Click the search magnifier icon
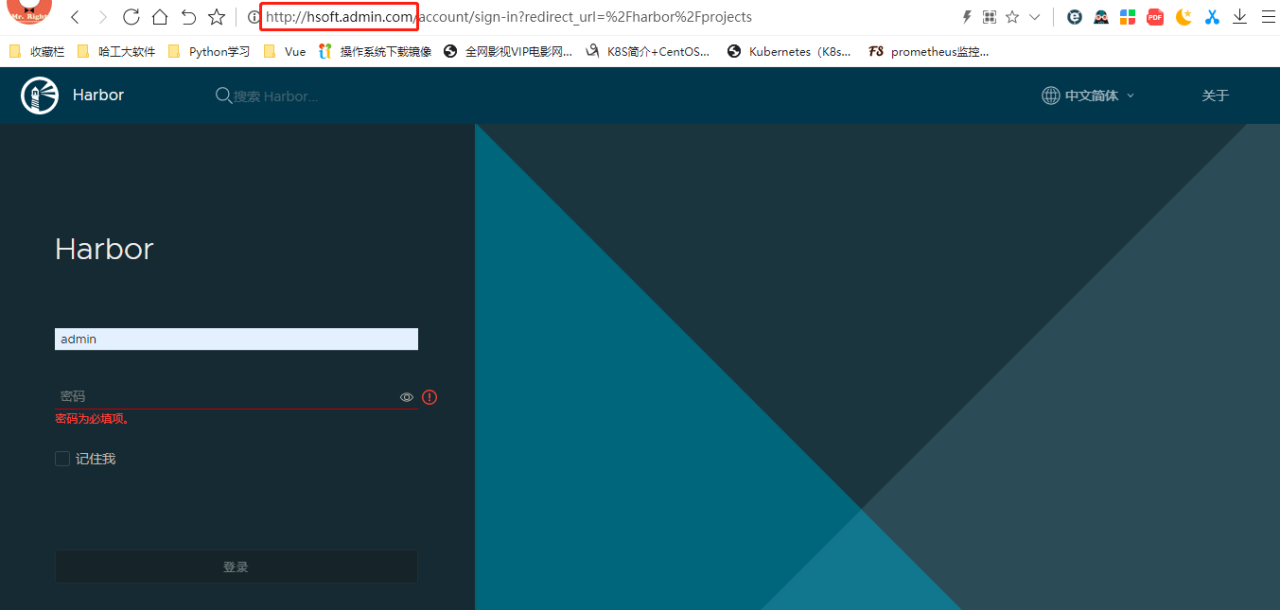 [224, 96]
